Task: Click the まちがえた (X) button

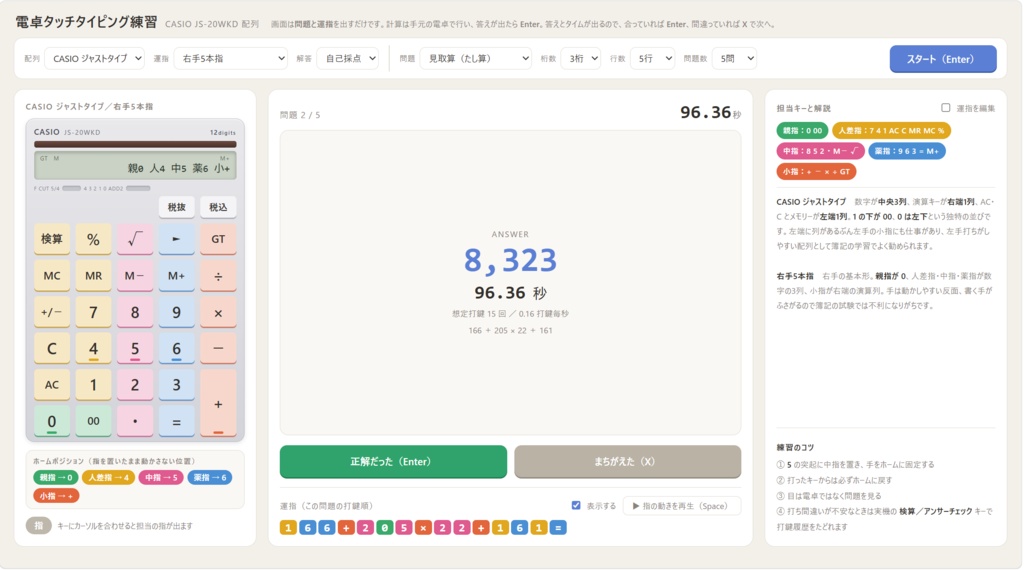Action: coord(627,462)
